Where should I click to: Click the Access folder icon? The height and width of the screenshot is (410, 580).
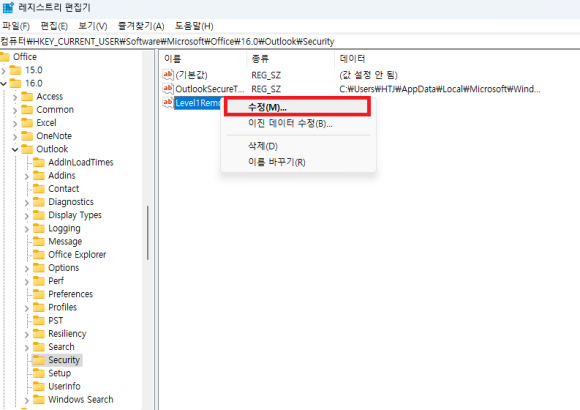27,97
